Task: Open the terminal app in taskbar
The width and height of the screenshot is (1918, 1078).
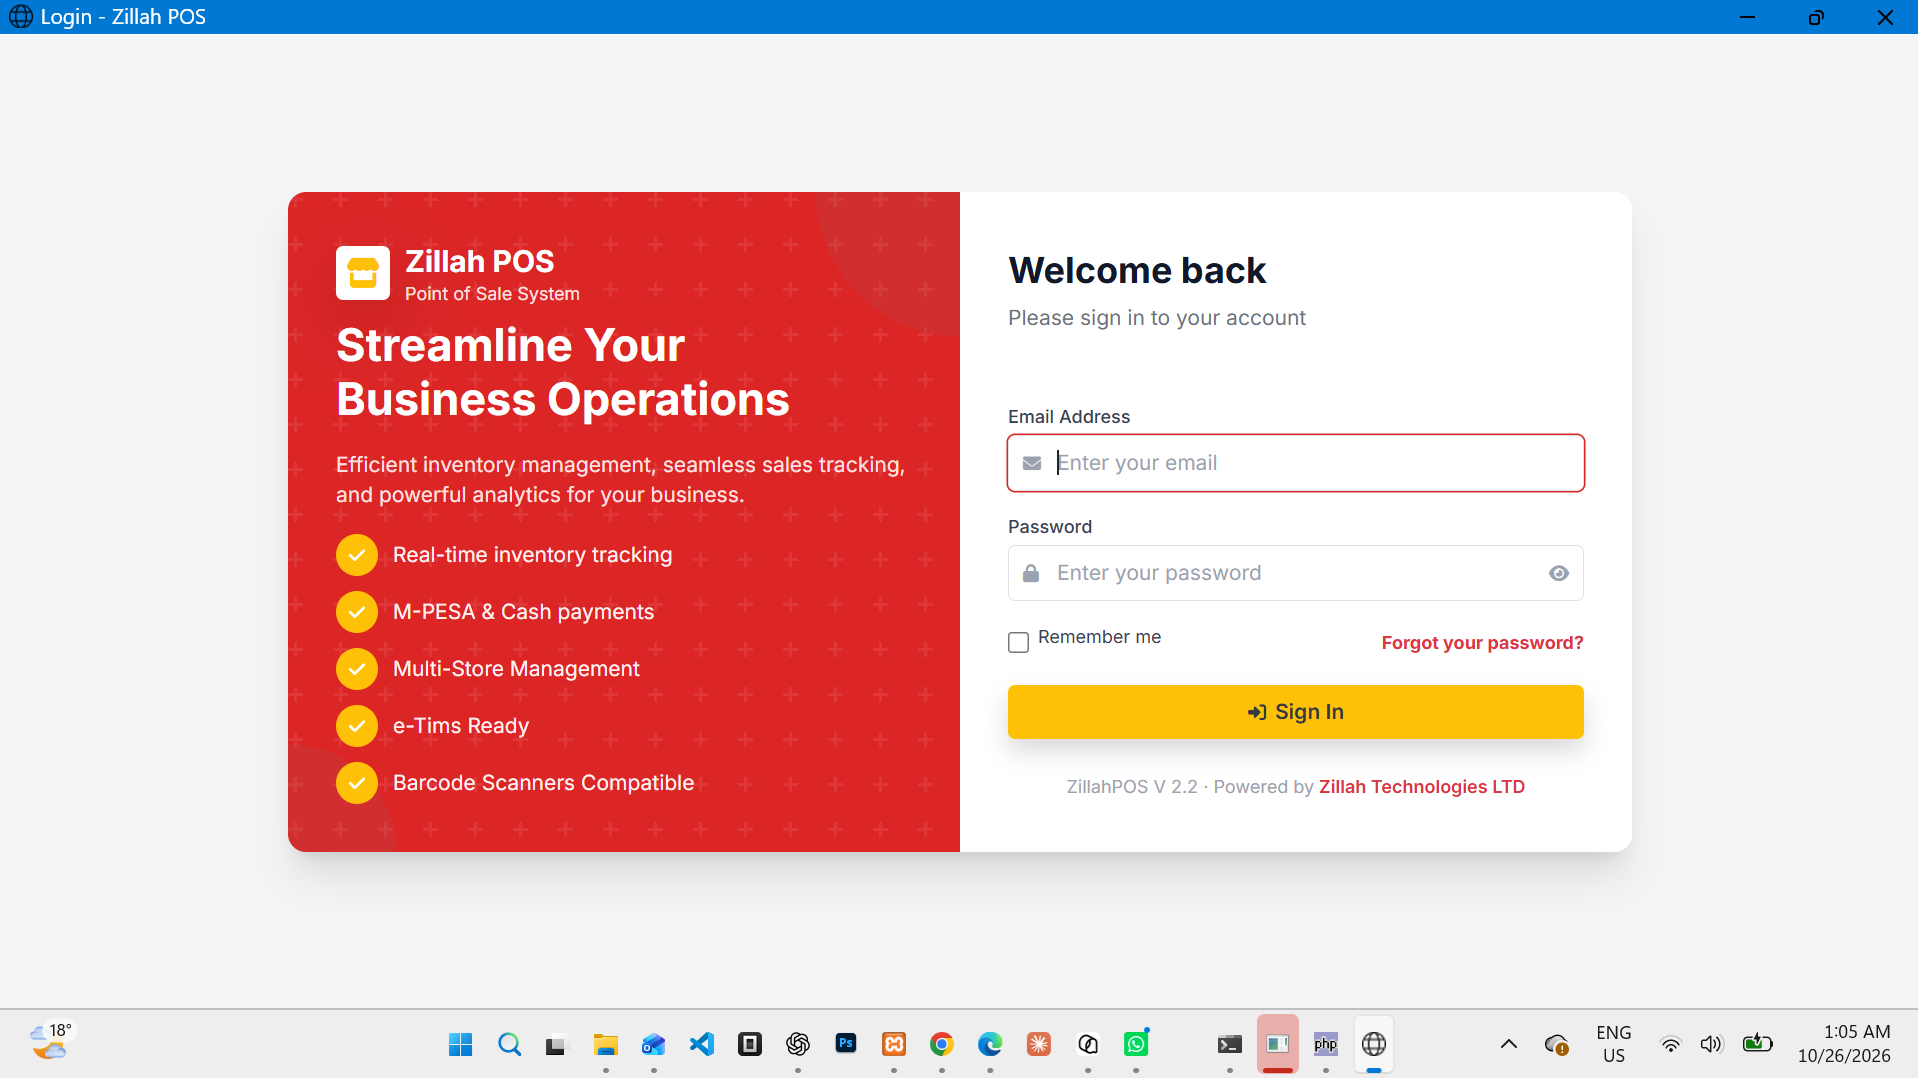Action: click(1229, 1045)
